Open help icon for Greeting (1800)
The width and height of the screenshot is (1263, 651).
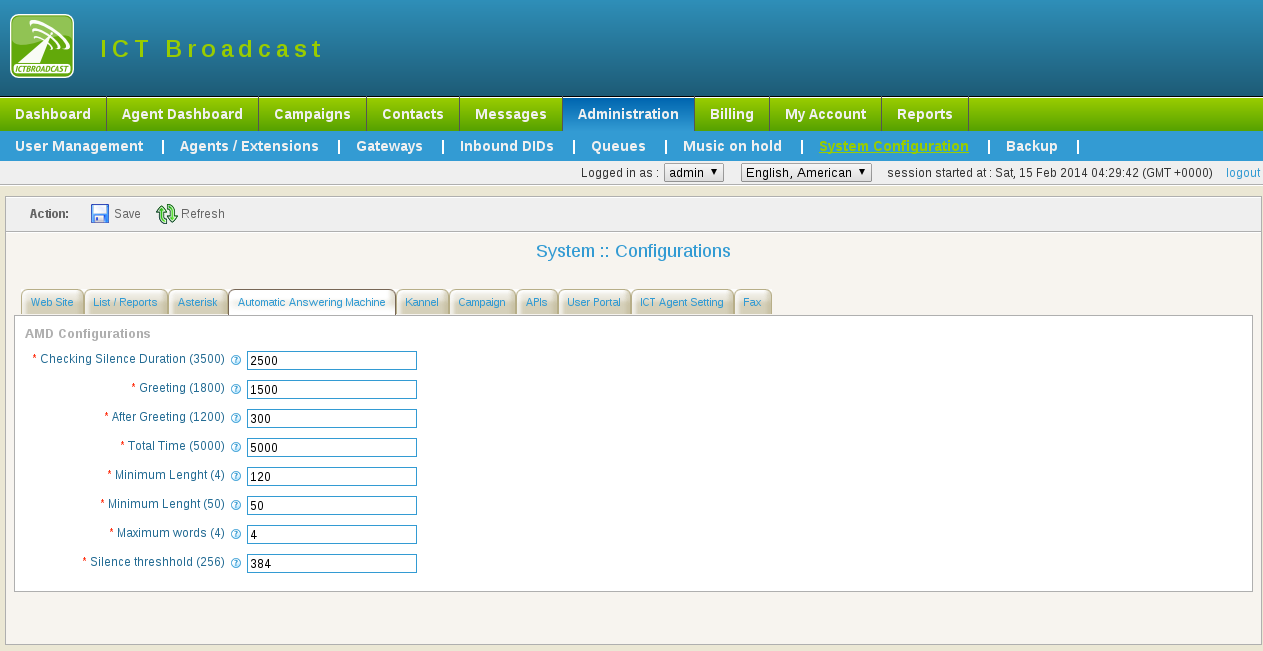coord(236,389)
